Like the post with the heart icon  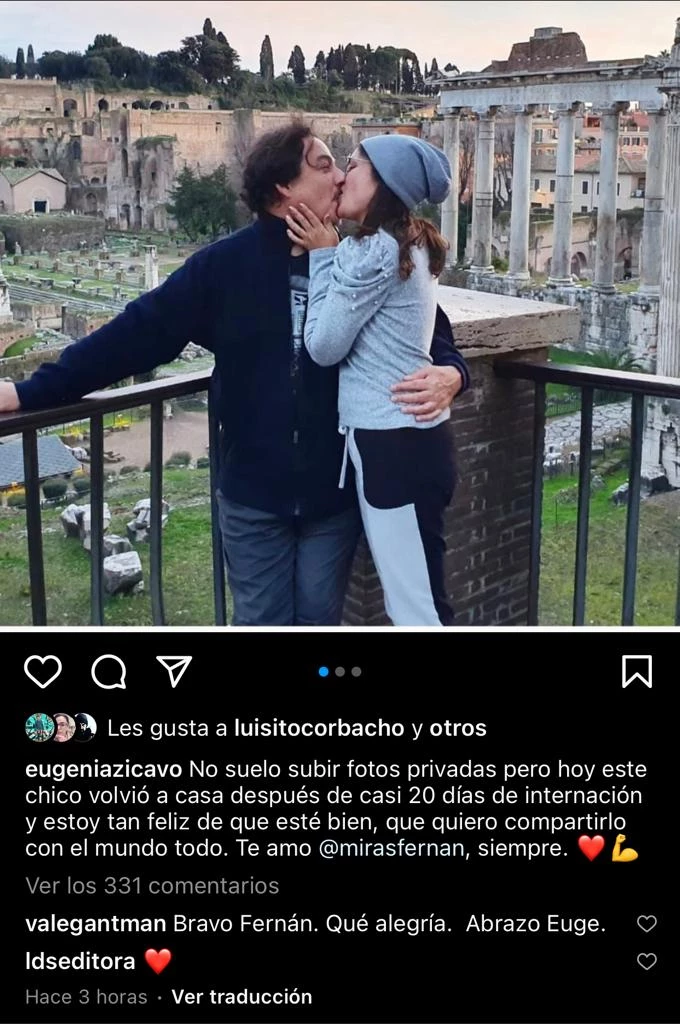43,671
